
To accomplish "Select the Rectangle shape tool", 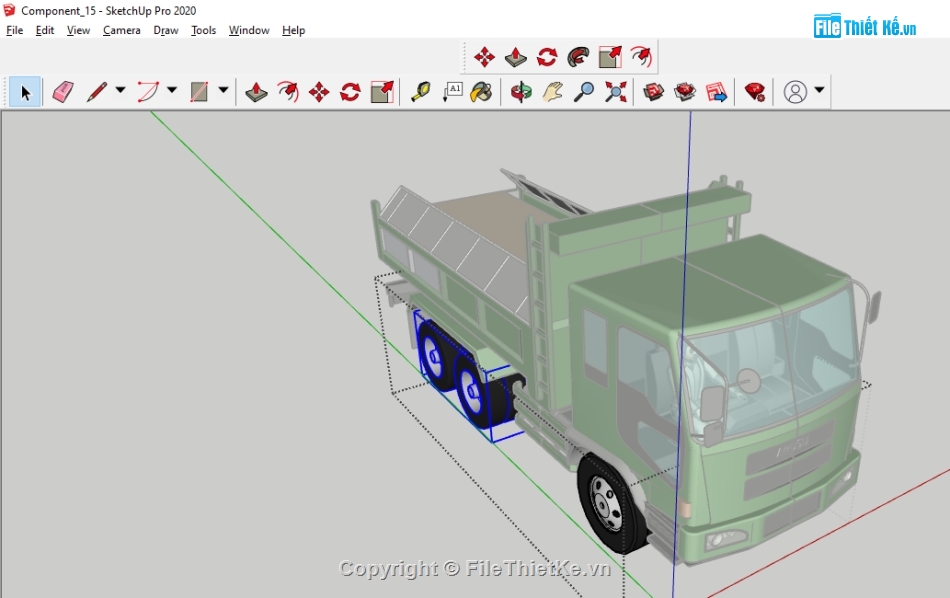I will (199, 92).
